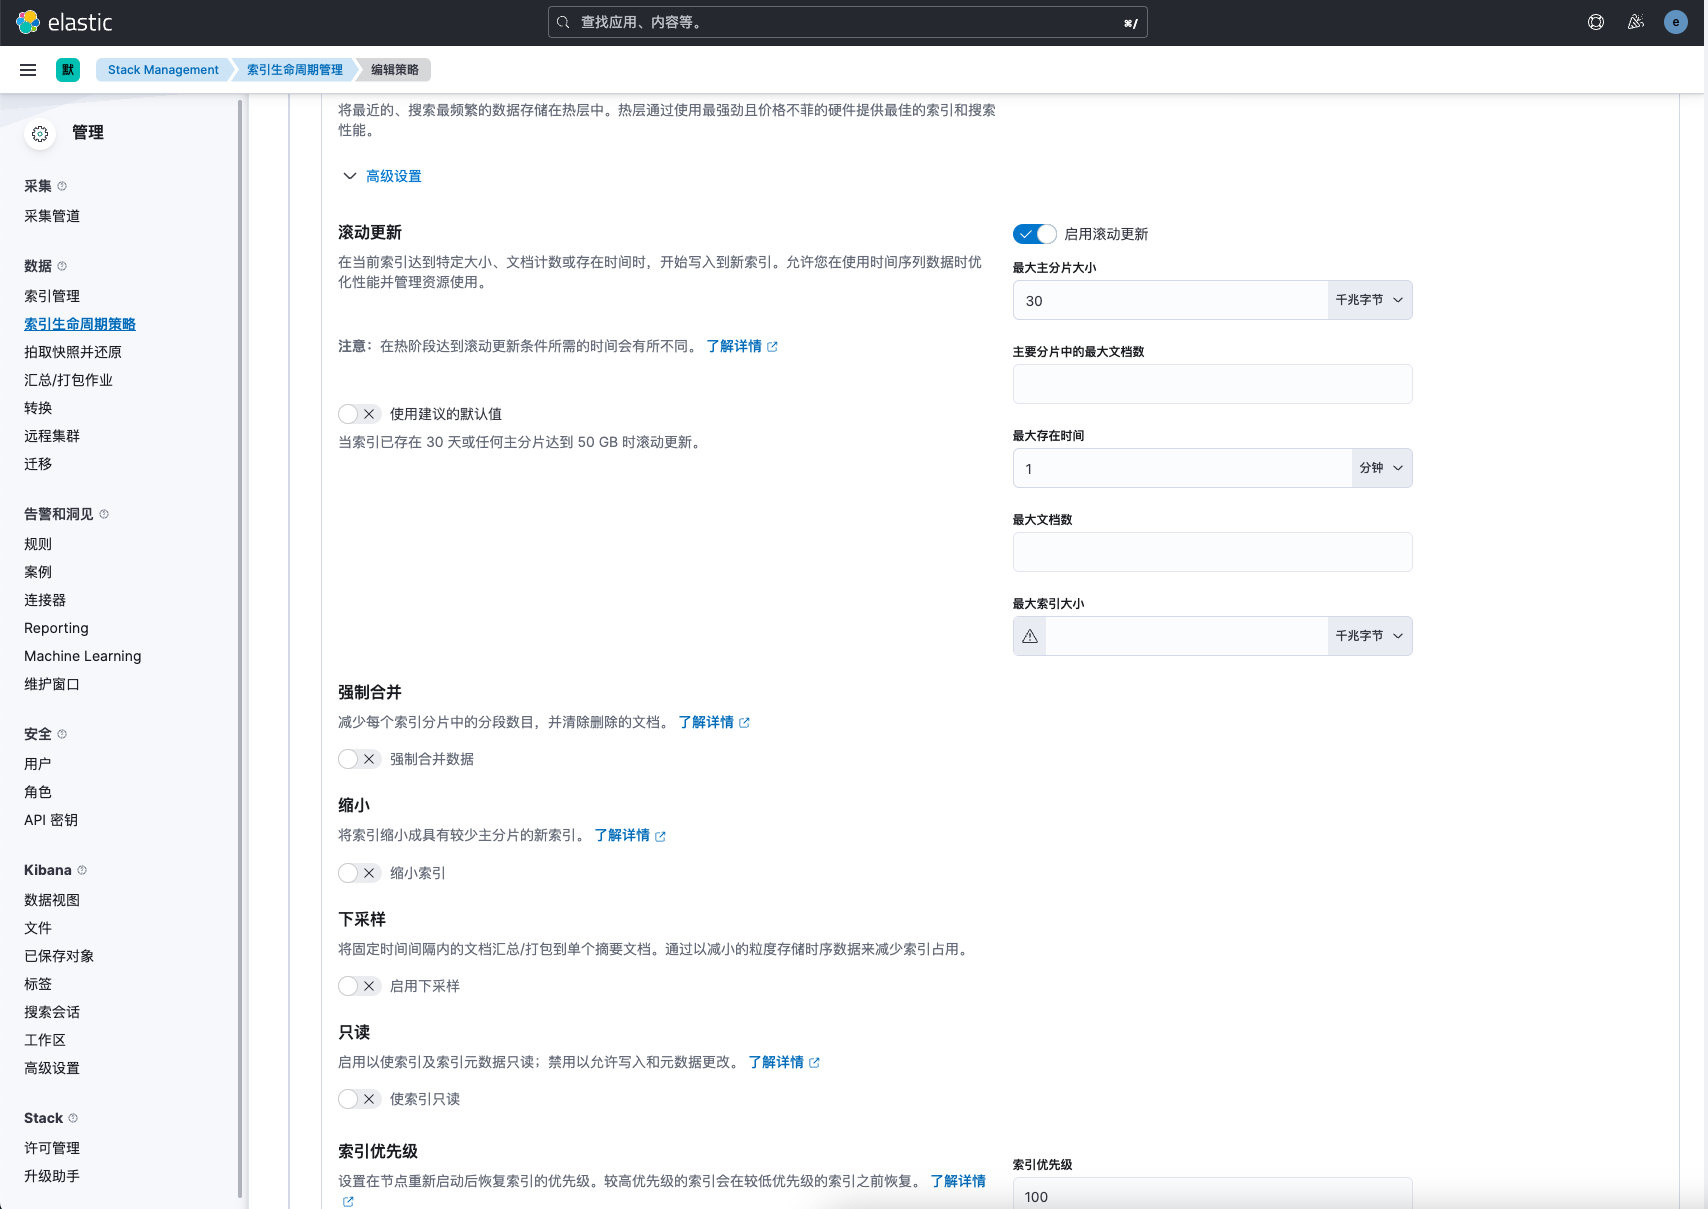Click the 编辑策略 breadcrumb
The height and width of the screenshot is (1209, 1708).
(395, 70)
